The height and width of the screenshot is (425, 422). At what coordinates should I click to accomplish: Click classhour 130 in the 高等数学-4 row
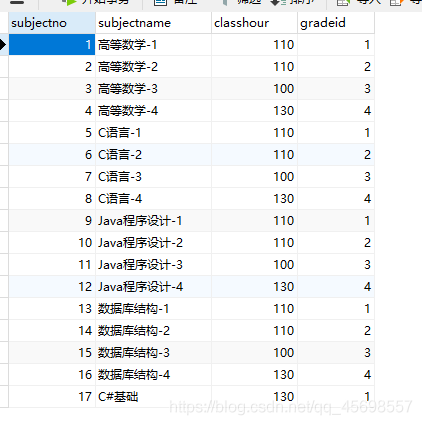pos(254,111)
